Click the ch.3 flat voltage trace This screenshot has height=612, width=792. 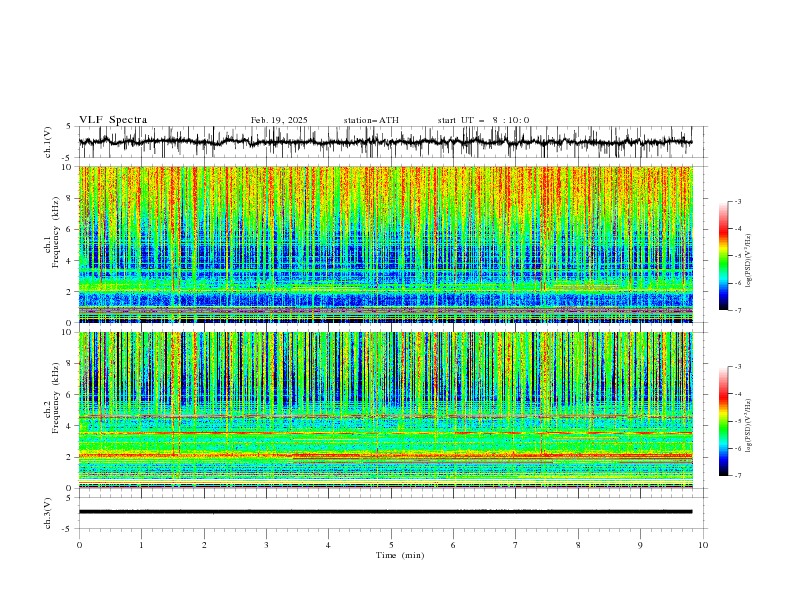click(385, 512)
